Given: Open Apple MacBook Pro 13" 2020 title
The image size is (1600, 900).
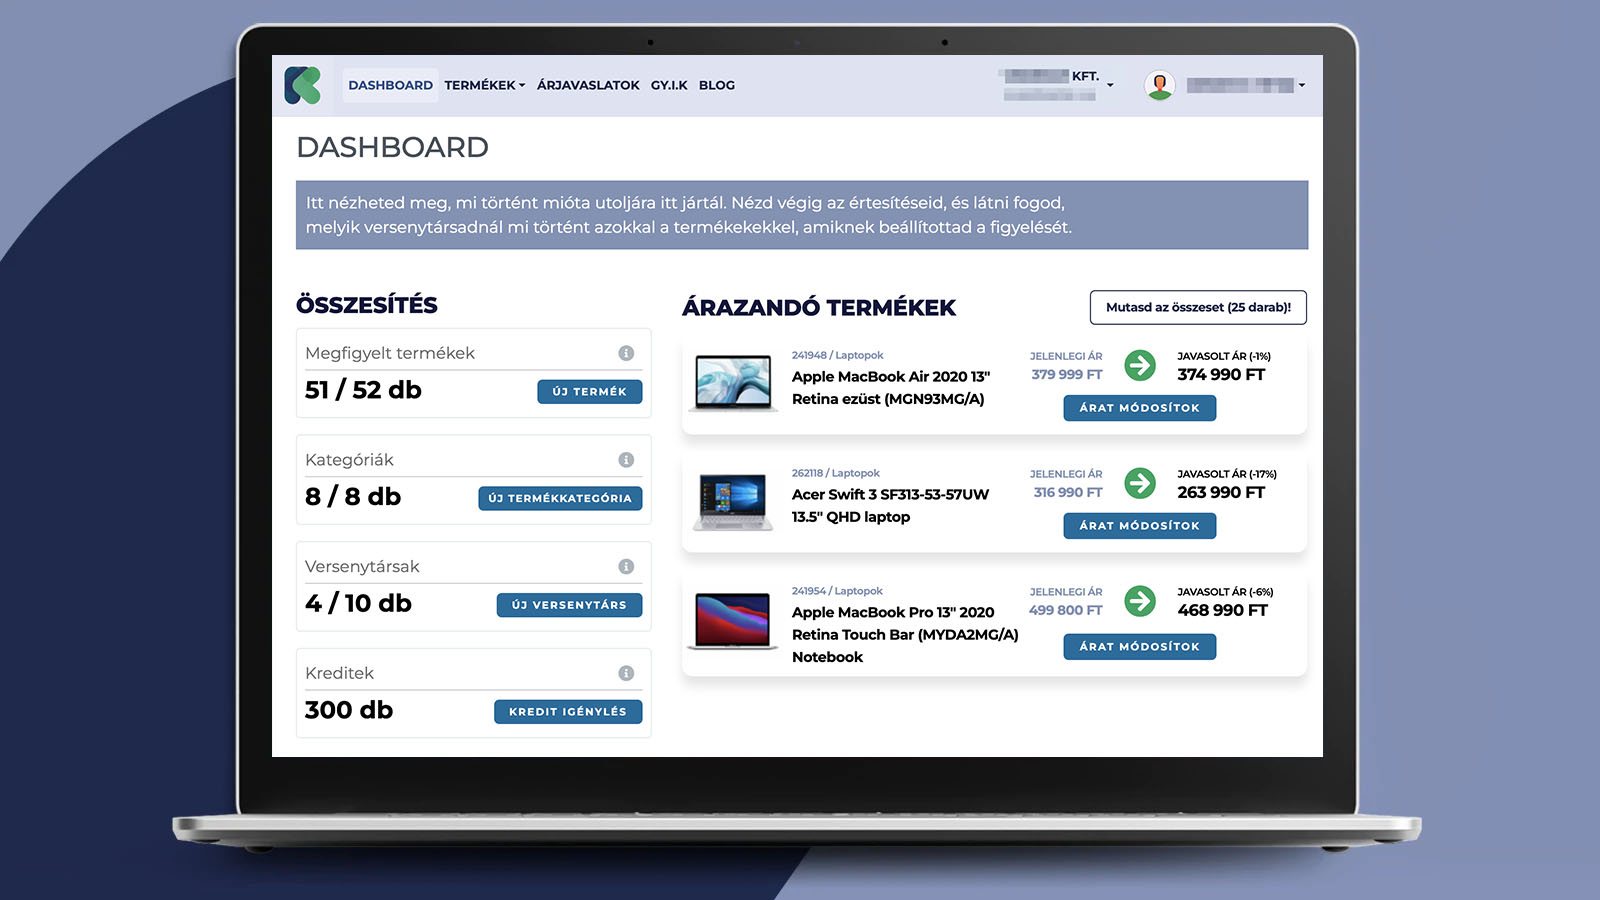Looking at the screenshot, I should (905, 634).
